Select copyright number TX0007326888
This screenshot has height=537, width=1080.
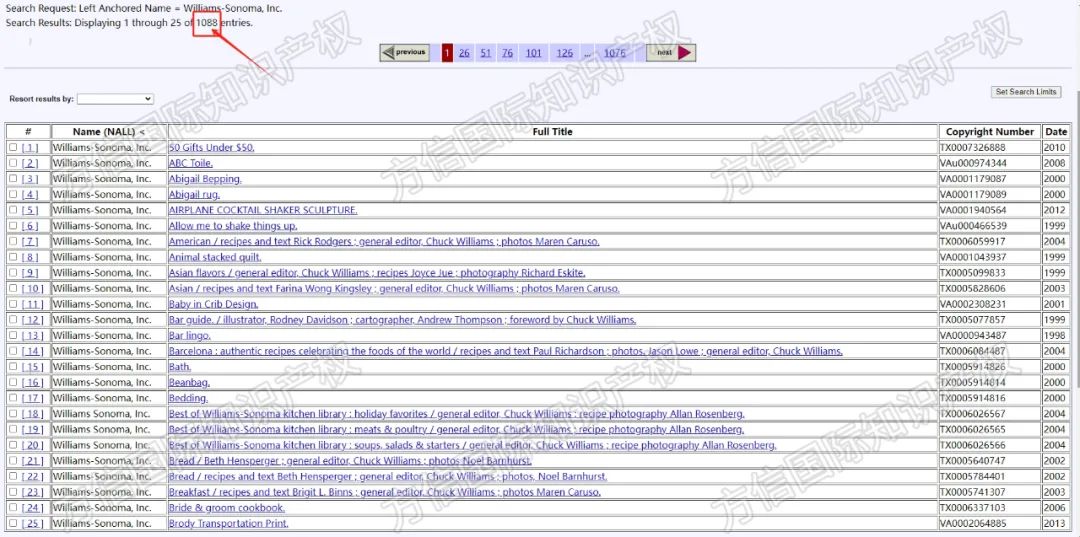tap(973, 147)
